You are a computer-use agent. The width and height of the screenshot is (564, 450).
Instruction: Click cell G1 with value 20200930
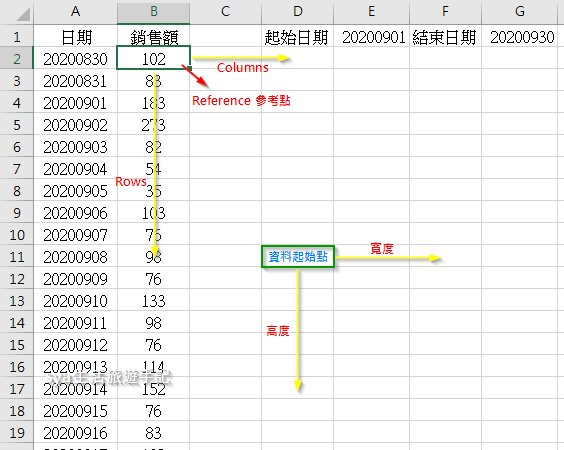(x=519, y=37)
